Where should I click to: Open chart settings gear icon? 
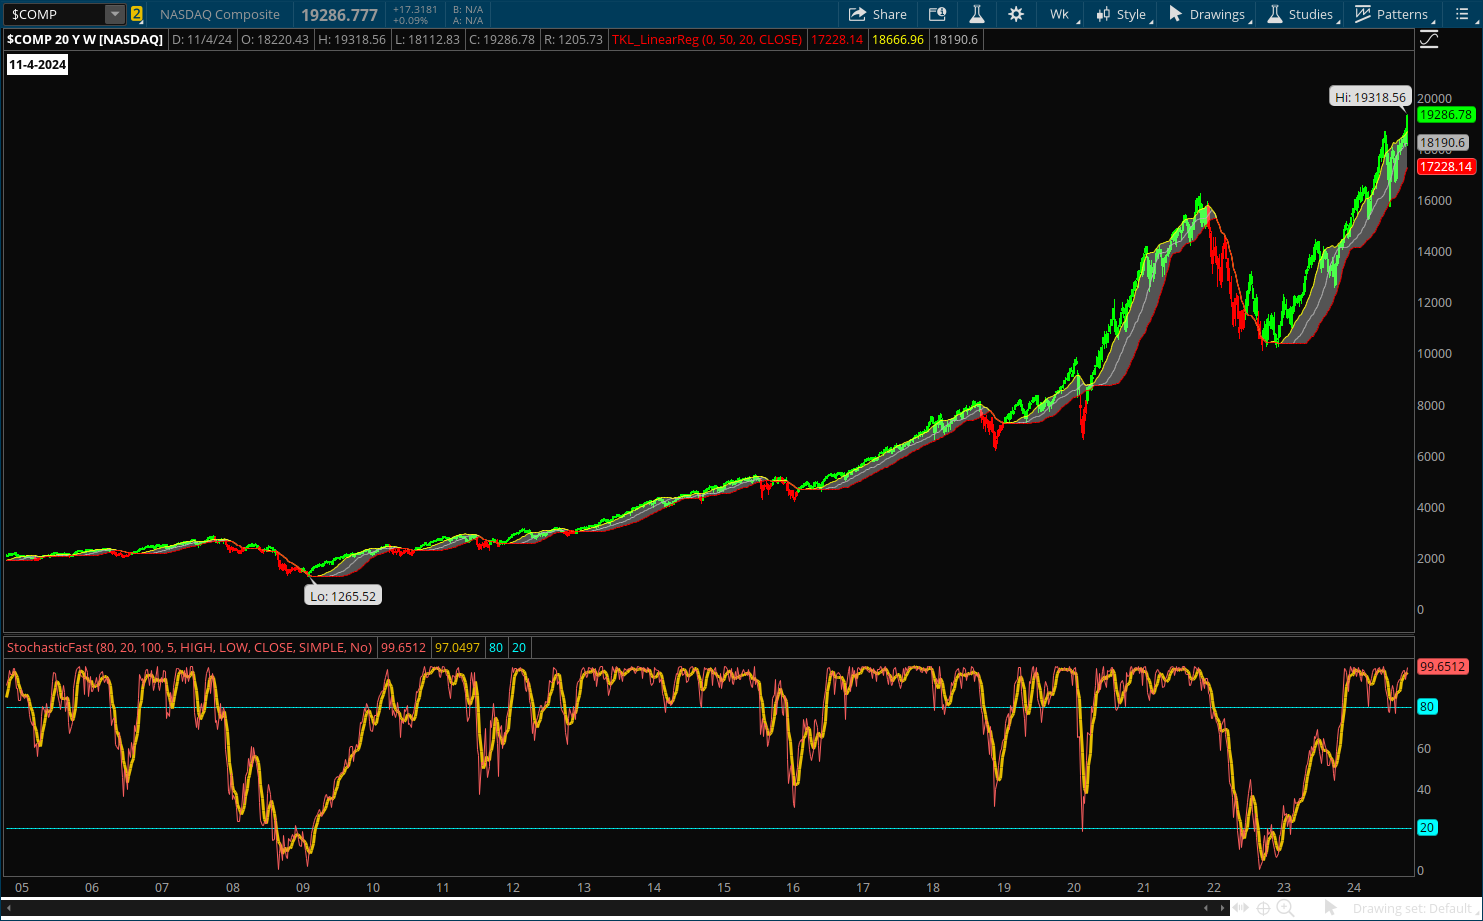click(x=1016, y=14)
